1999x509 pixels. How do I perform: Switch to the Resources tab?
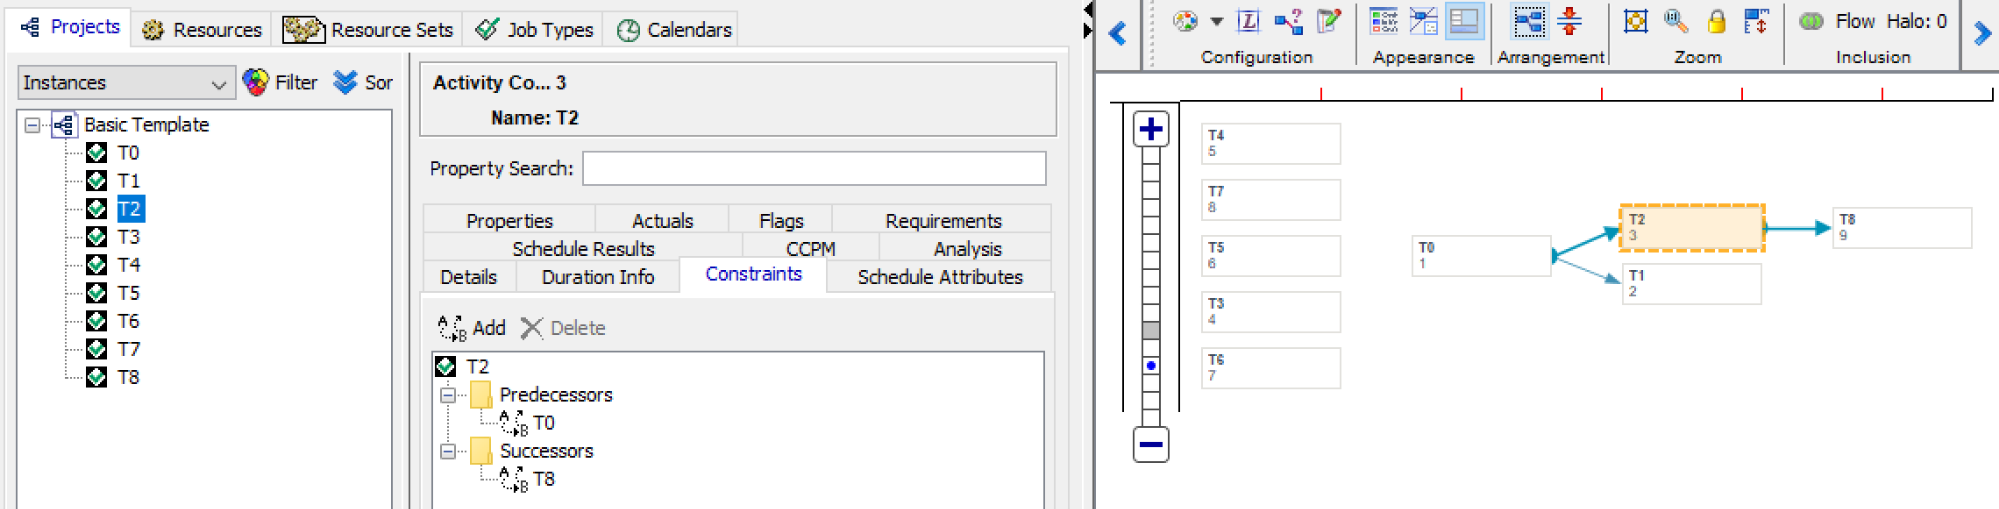202,30
